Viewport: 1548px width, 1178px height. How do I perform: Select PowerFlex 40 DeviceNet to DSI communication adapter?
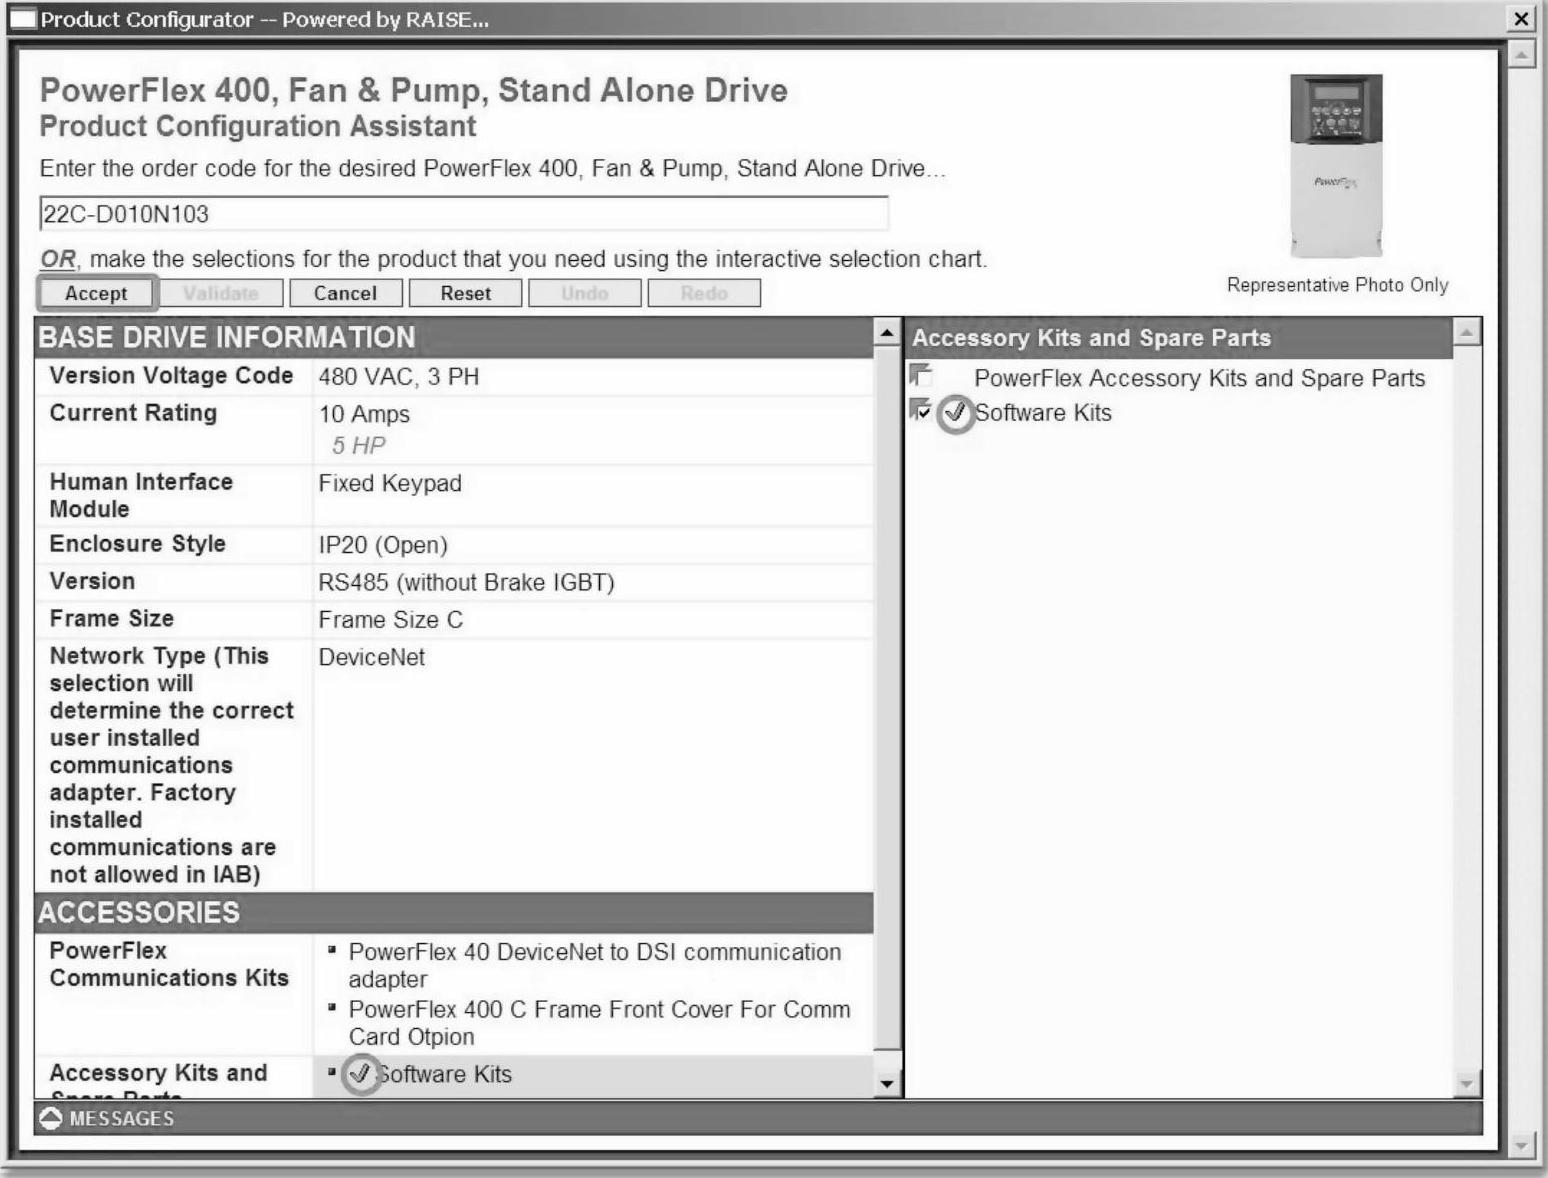[x=595, y=966]
